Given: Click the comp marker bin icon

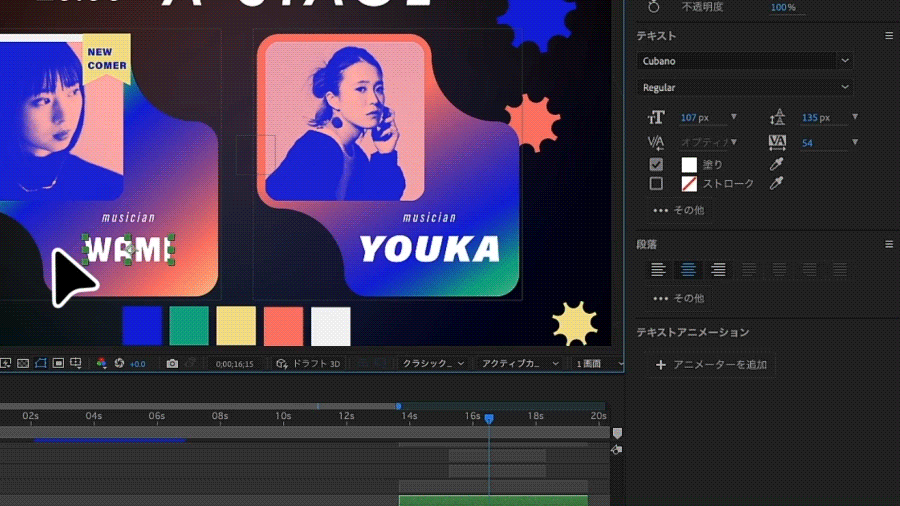Looking at the screenshot, I should pos(617,433).
